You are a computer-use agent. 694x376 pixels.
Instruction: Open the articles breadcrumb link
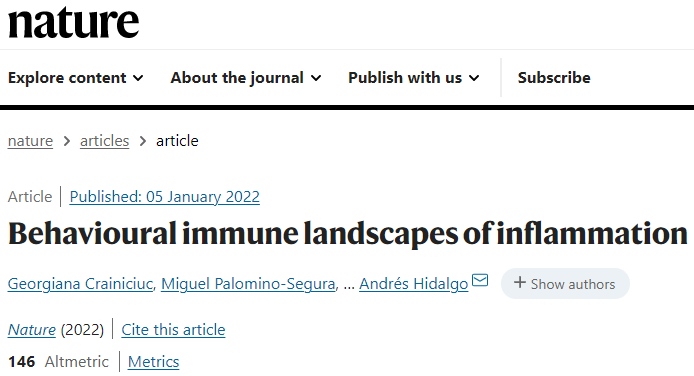point(104,141)
